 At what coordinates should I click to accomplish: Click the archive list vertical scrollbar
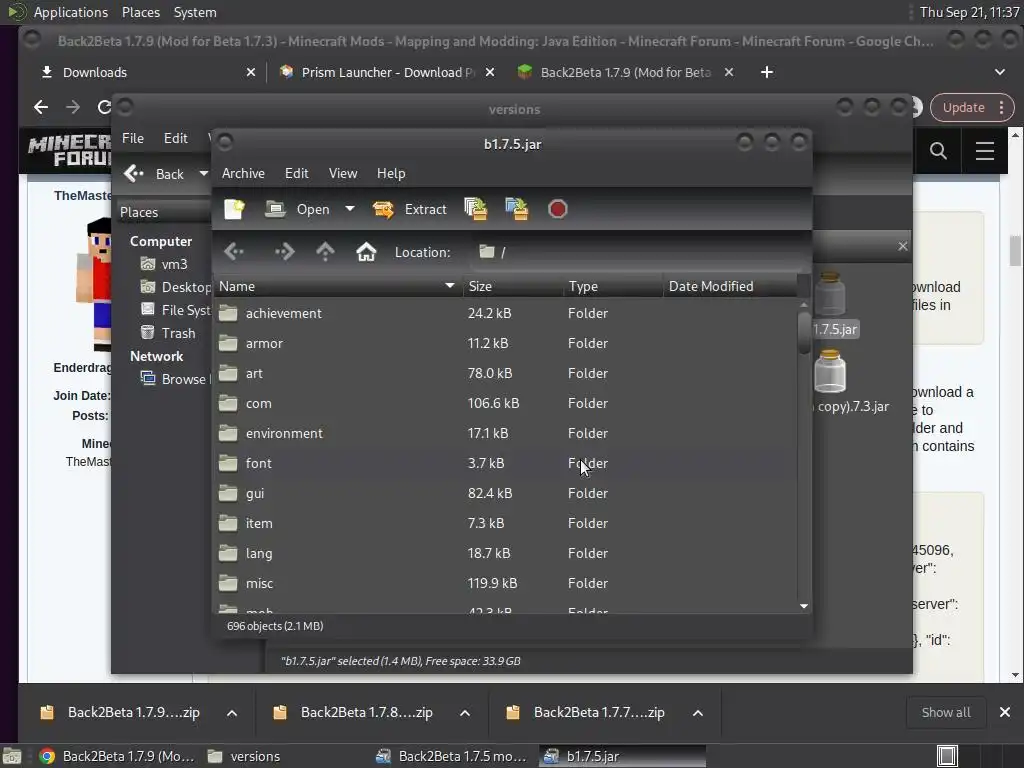tap(804, 332)
